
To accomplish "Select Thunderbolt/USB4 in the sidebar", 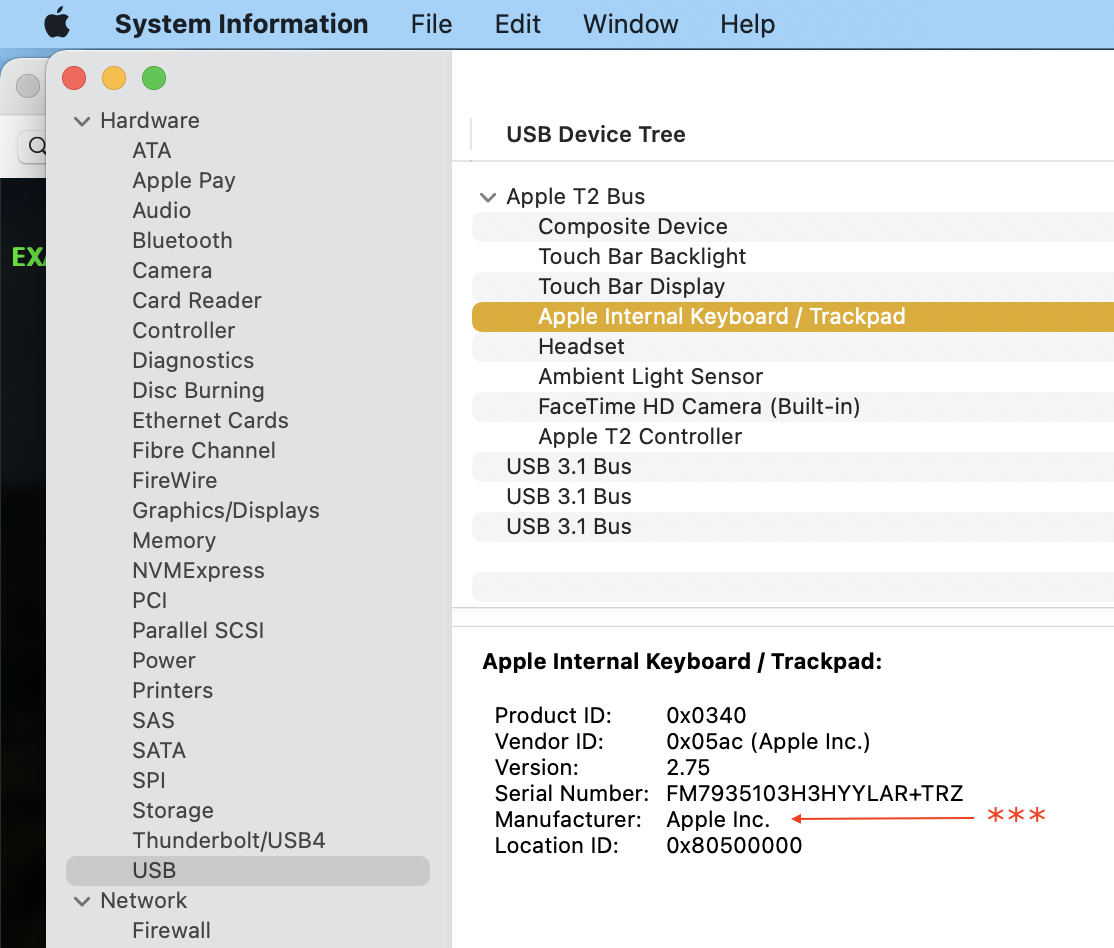I will coord(229,840).
